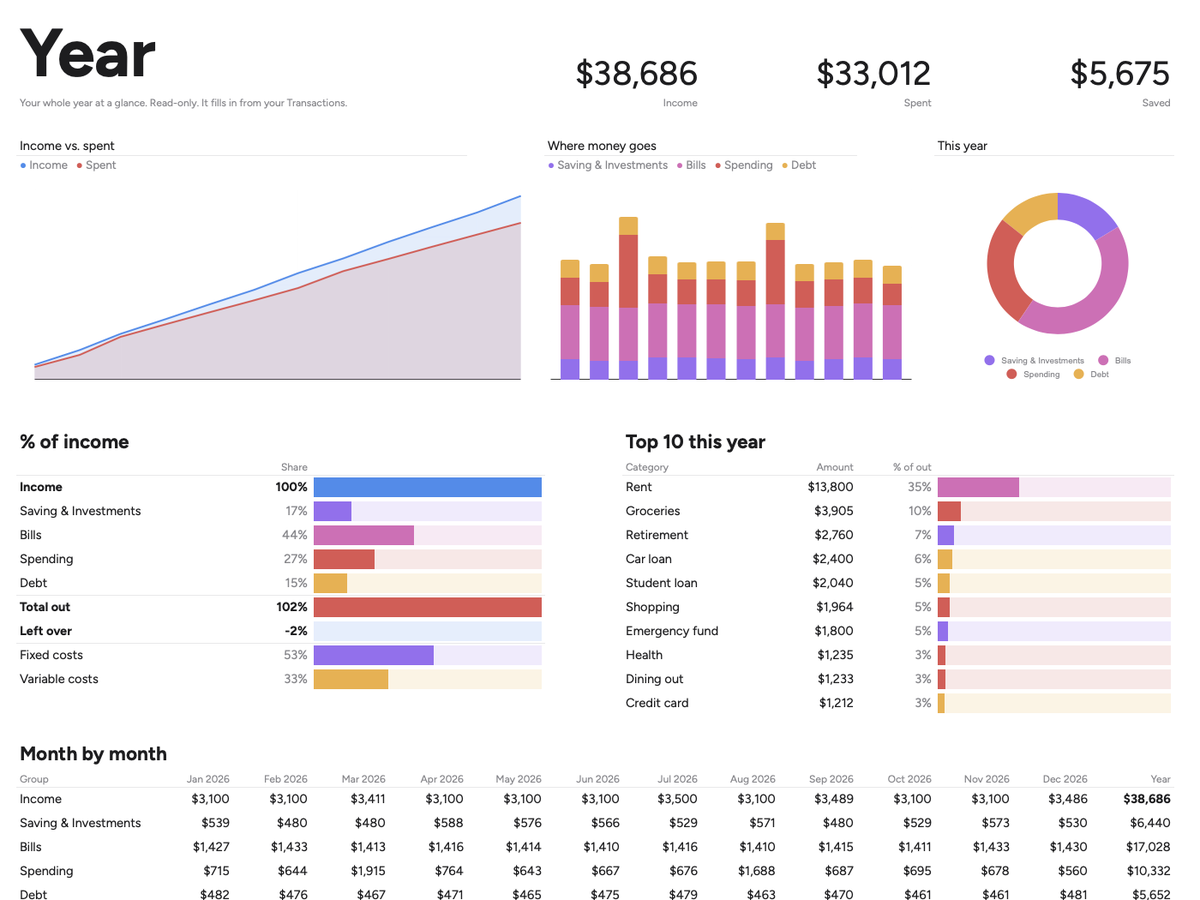
Task: Click Credit card amount $1,212
Action: (x=836, y=703)
